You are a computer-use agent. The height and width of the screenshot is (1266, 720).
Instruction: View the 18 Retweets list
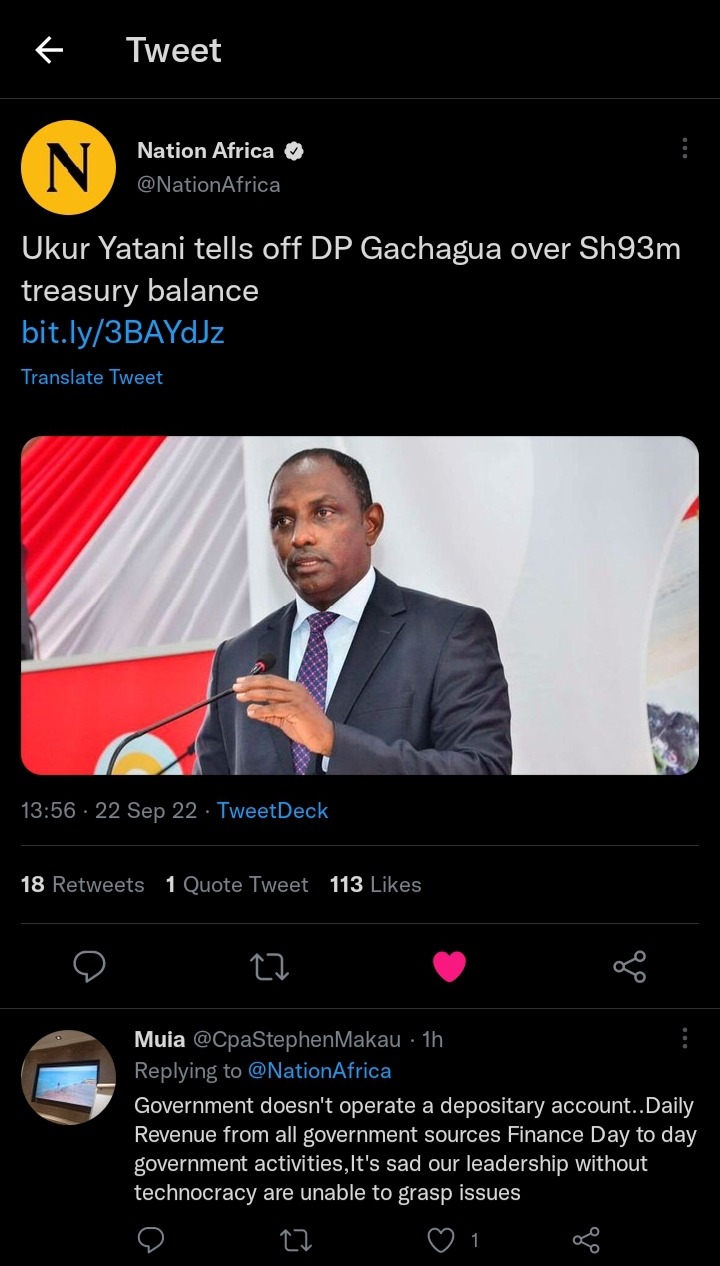(x=83, y=884)
